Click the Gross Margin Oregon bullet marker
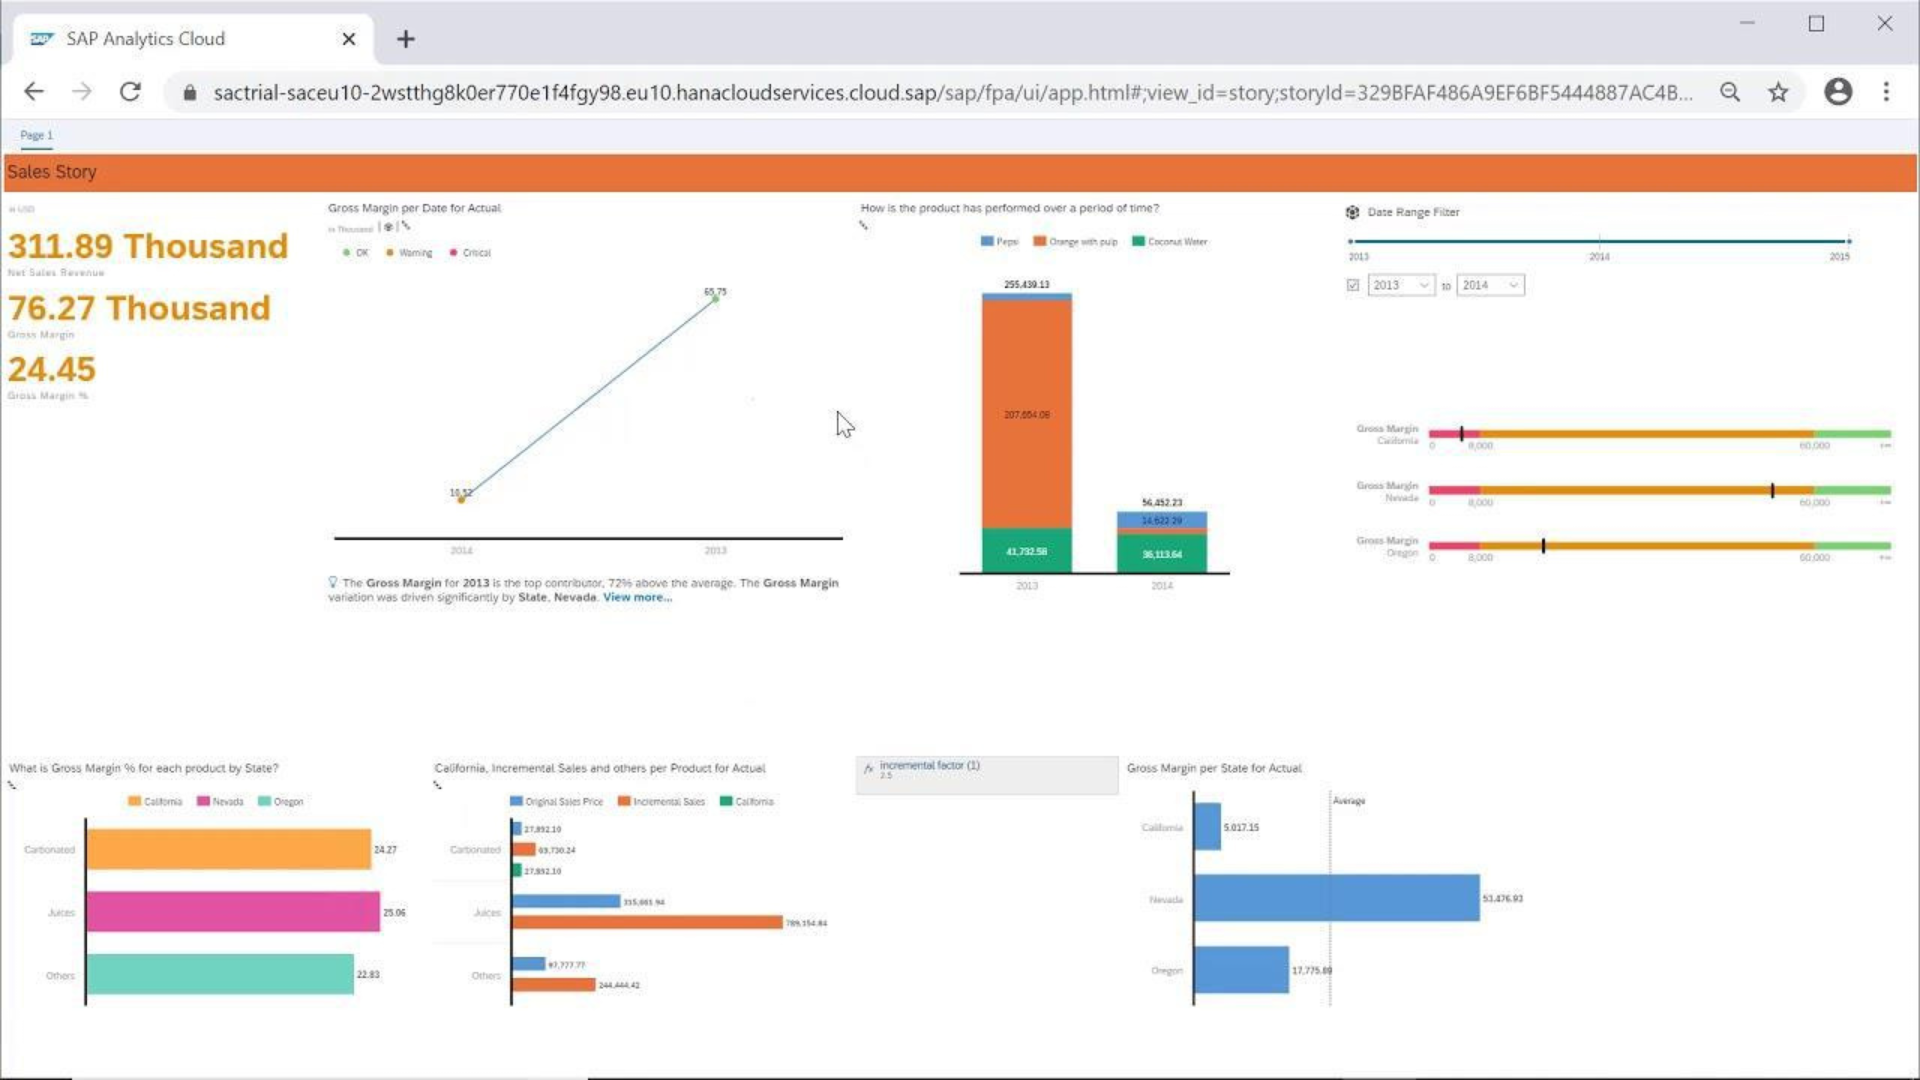Screen dimensions: 1920x1080 (x=1543, y=546)
